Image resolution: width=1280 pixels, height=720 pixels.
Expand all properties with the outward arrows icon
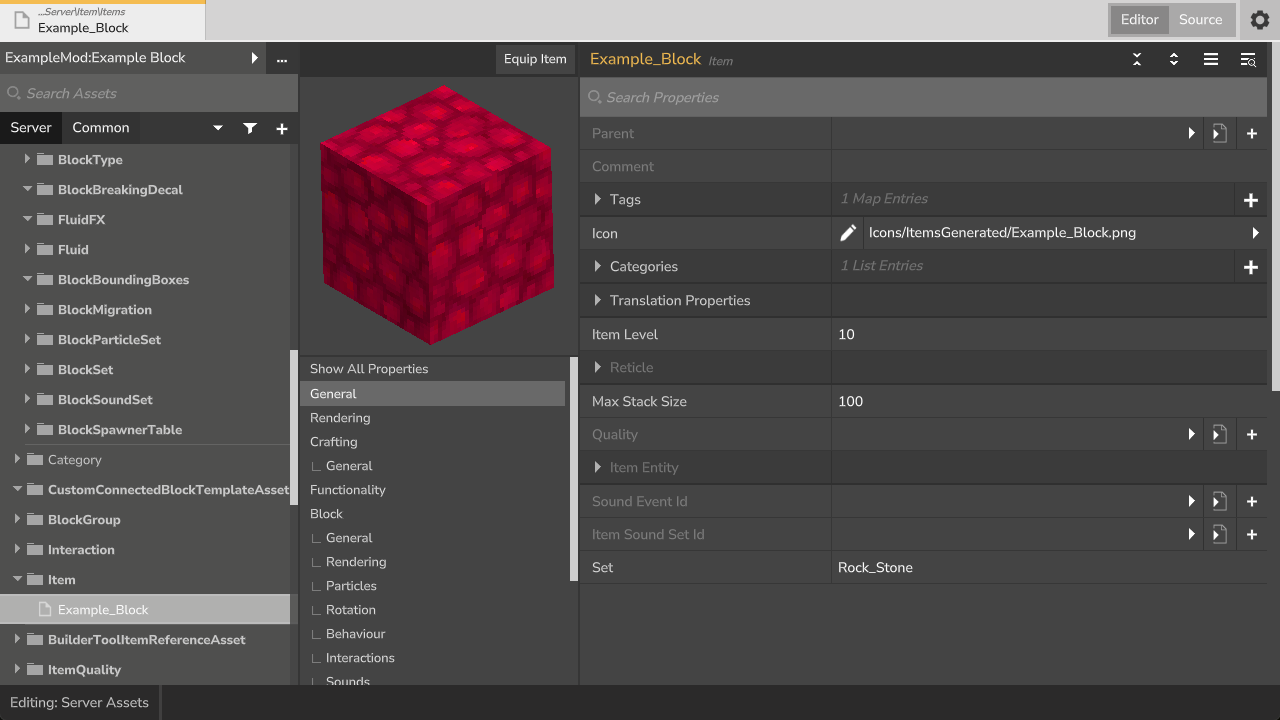click(x=1174, y=60)
